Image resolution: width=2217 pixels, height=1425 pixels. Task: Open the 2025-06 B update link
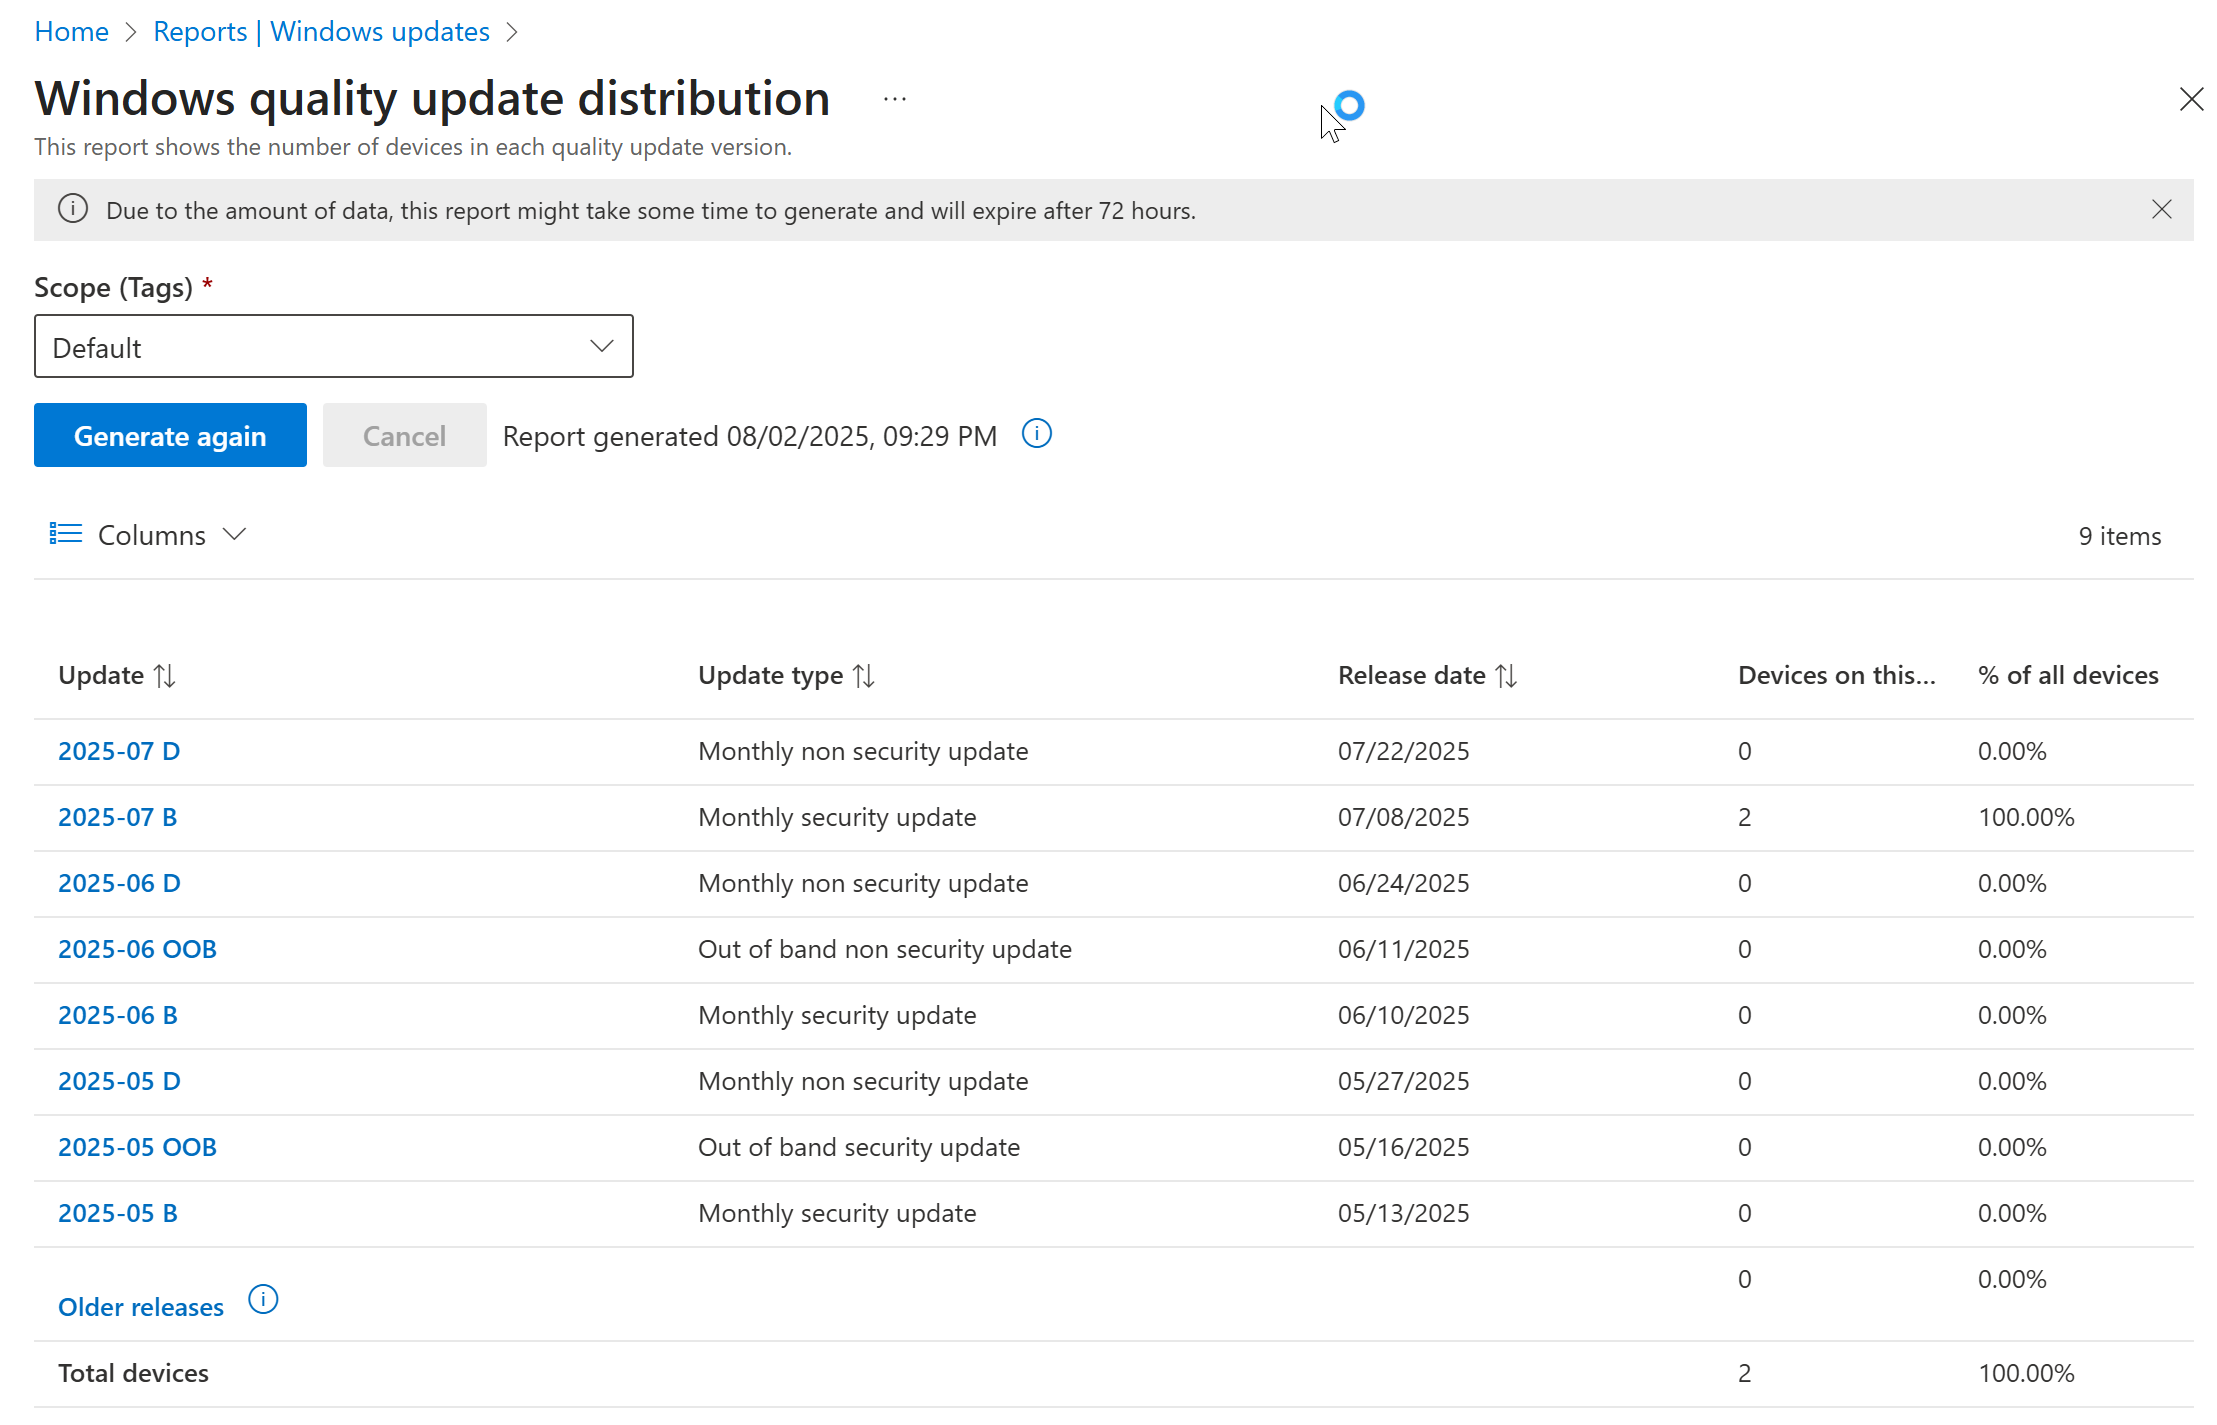tap(117, 1015)
